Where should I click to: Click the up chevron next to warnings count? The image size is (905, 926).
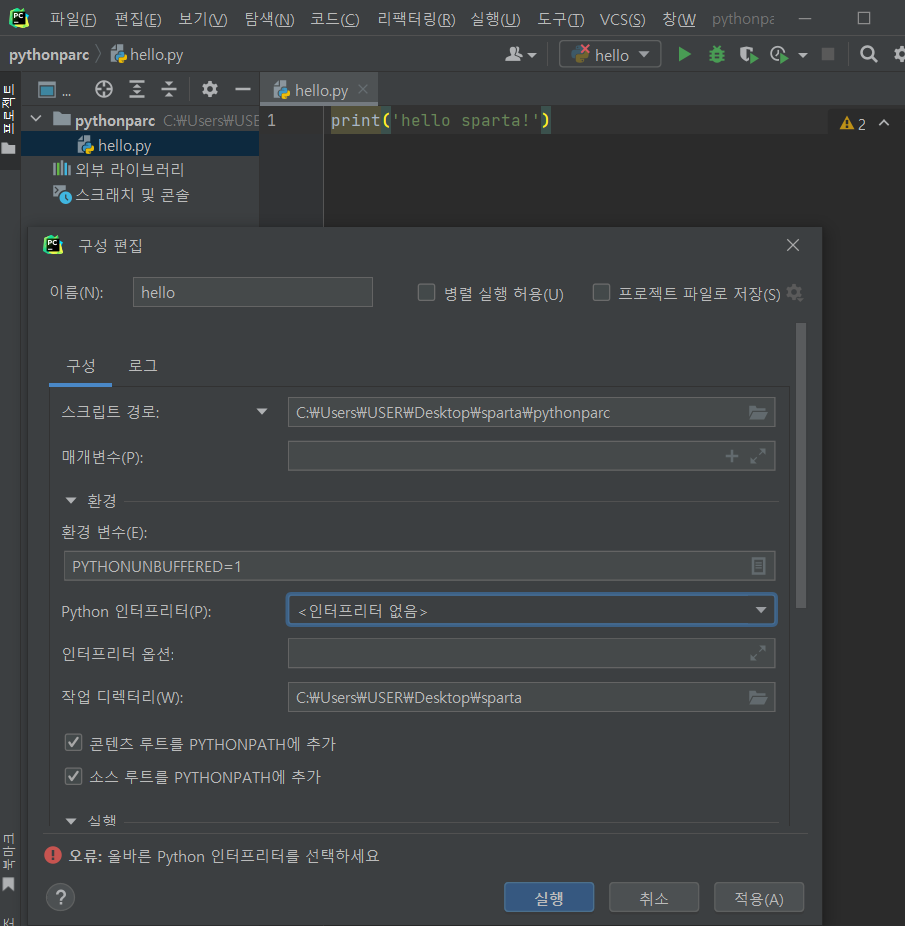(x=884, y=123)
